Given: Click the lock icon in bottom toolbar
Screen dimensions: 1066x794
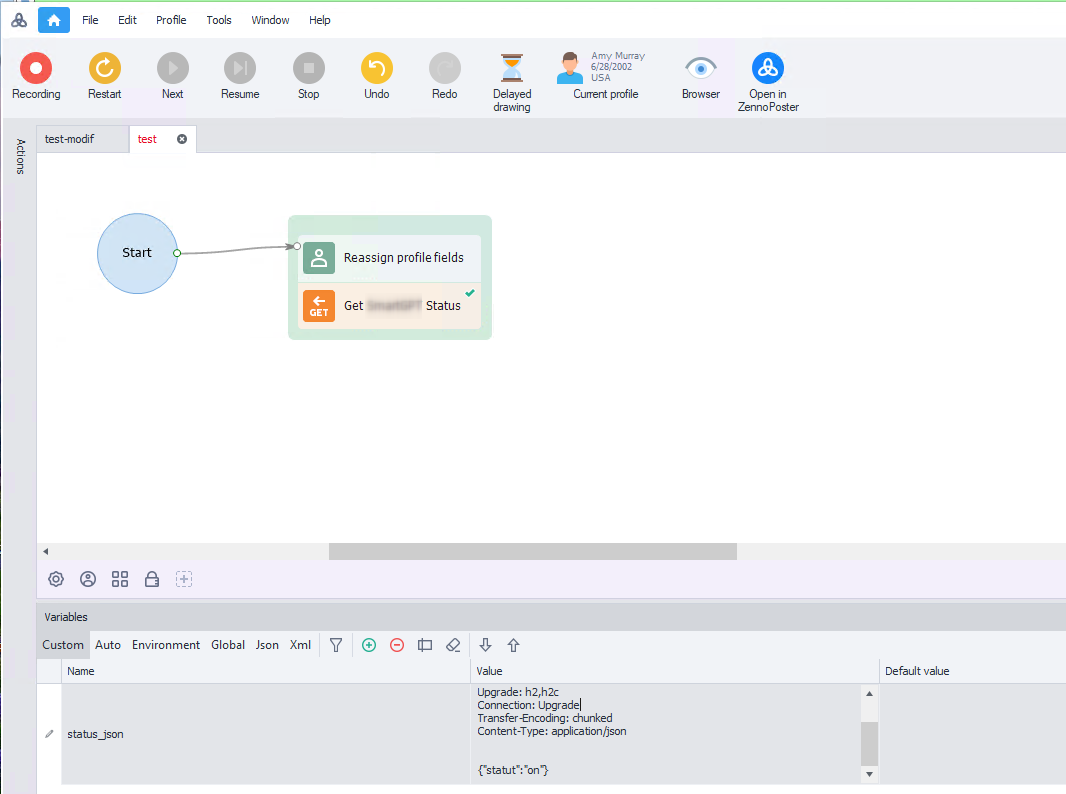Looking at the screenshot, I should coord(152,579).
